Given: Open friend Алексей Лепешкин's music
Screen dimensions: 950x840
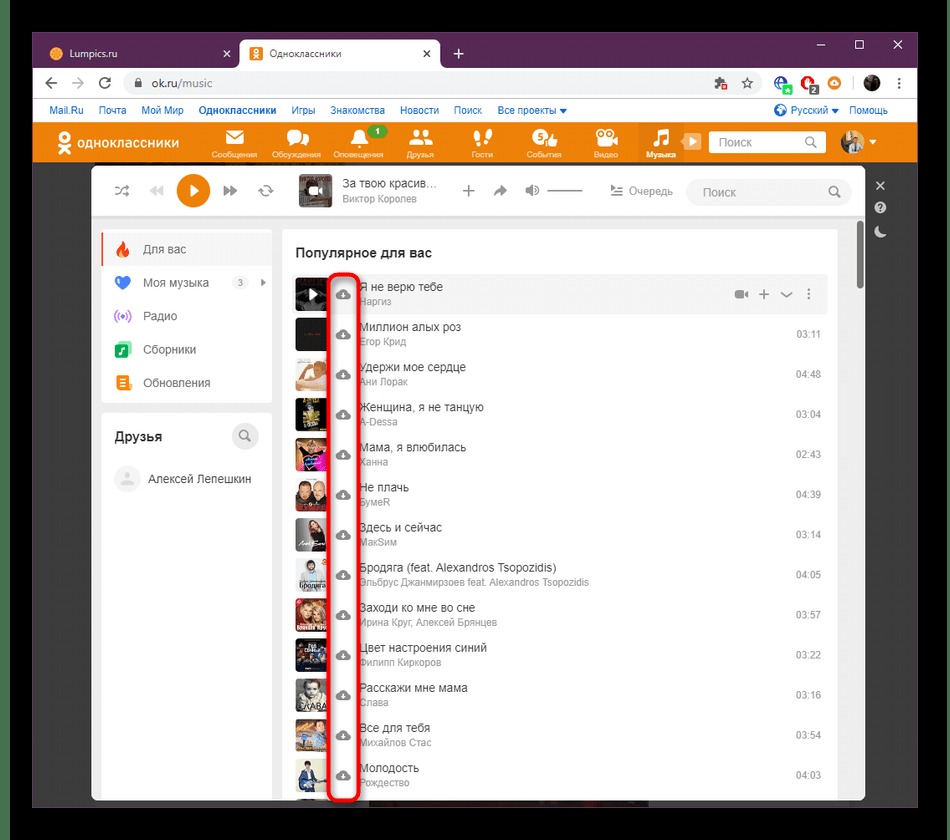Looking at the screenshot, I should pos(183,479).
